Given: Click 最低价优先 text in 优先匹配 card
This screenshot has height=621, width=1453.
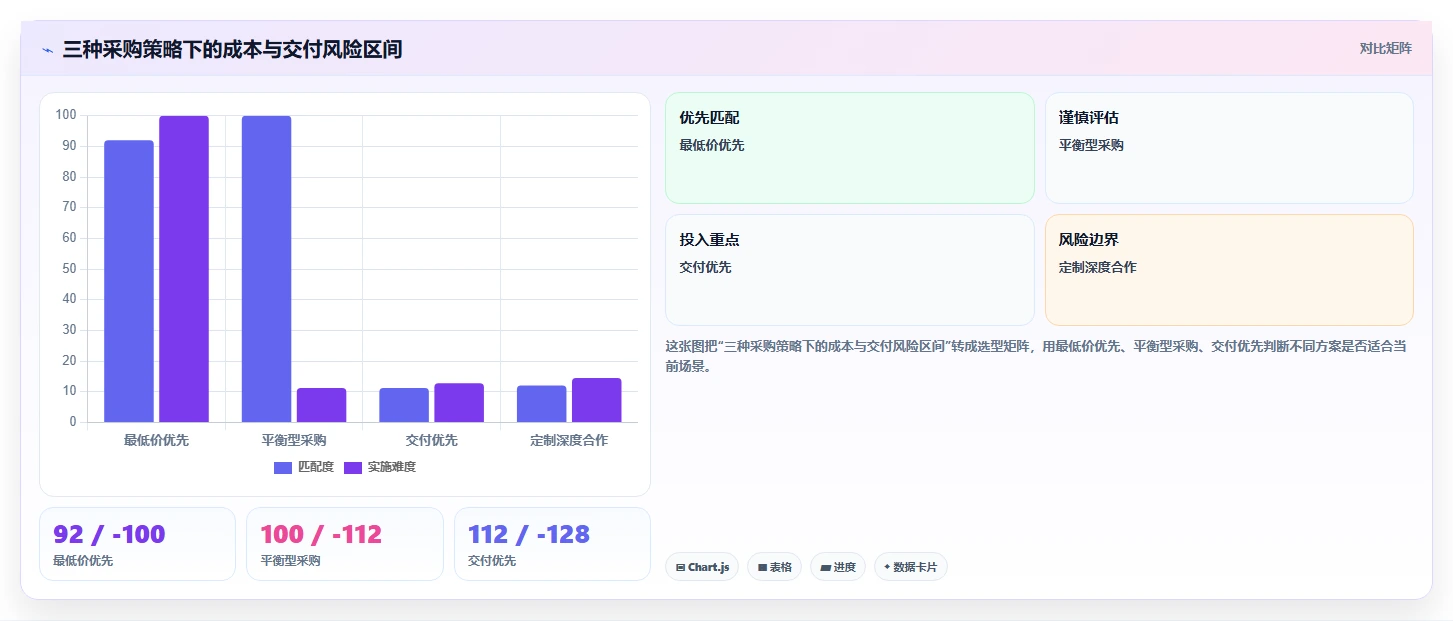Looking at the screenshot, I should click(x=712, y=145).
